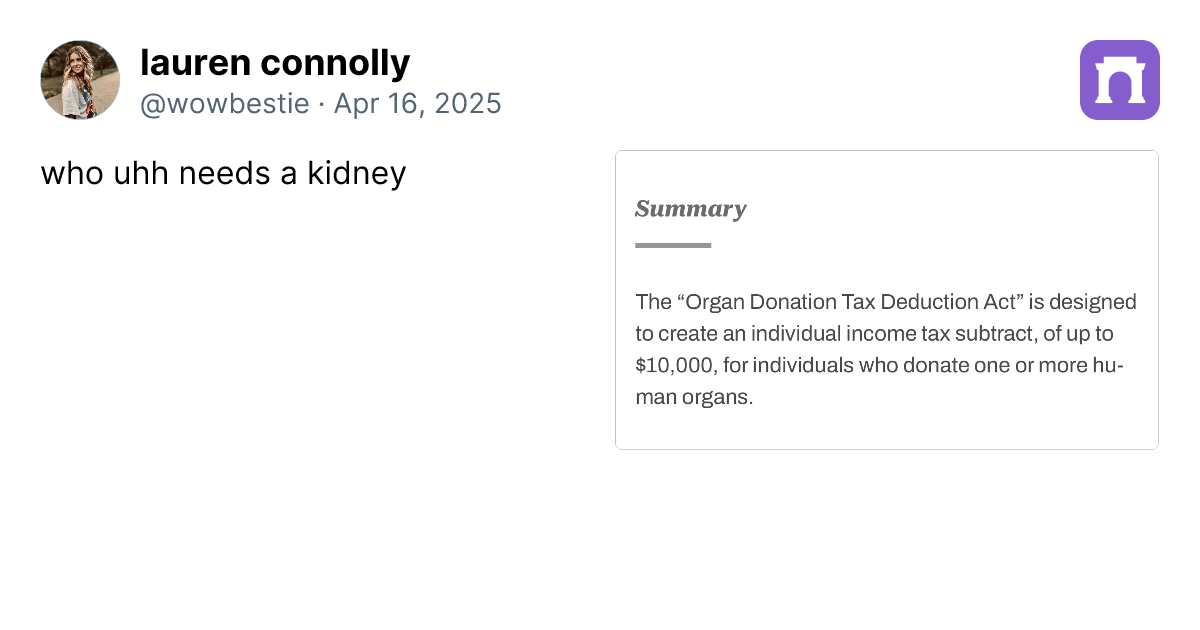Click blank space below summary text in card
Screen dimensions: 1200x630
click(x=886, y=428)
